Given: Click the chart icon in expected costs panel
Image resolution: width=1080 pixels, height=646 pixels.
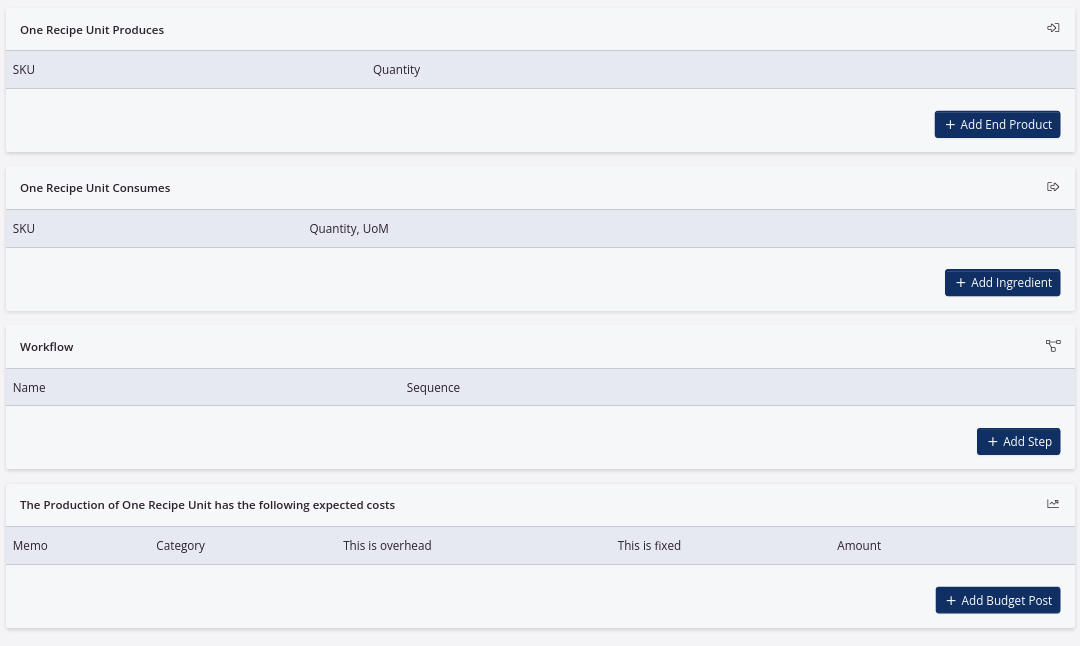Looking at the screenshot, I should point(1053,504).
